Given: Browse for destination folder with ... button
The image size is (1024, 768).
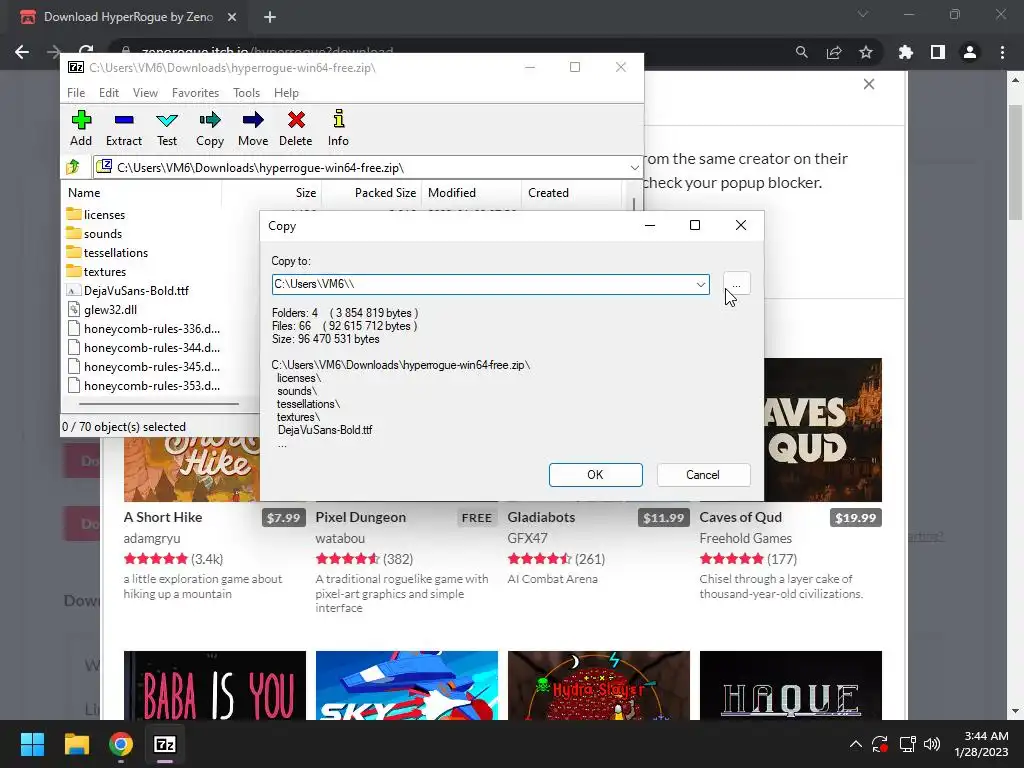Looking at the screenshot, I should [x=737, y=284].
